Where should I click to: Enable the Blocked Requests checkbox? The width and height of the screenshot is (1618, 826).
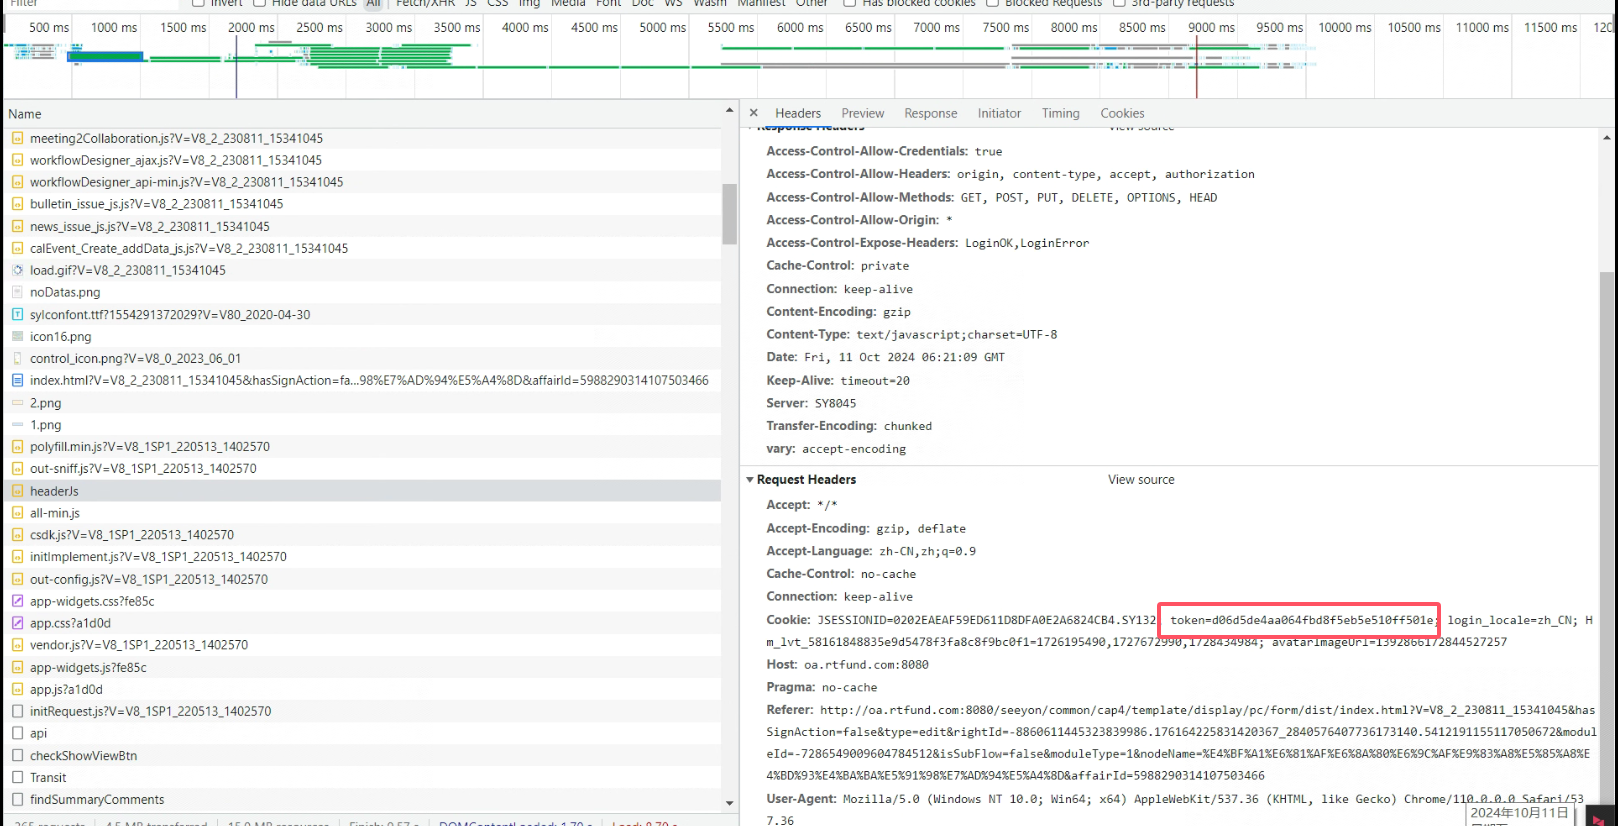pyautogui.click(x=992, y=3)
